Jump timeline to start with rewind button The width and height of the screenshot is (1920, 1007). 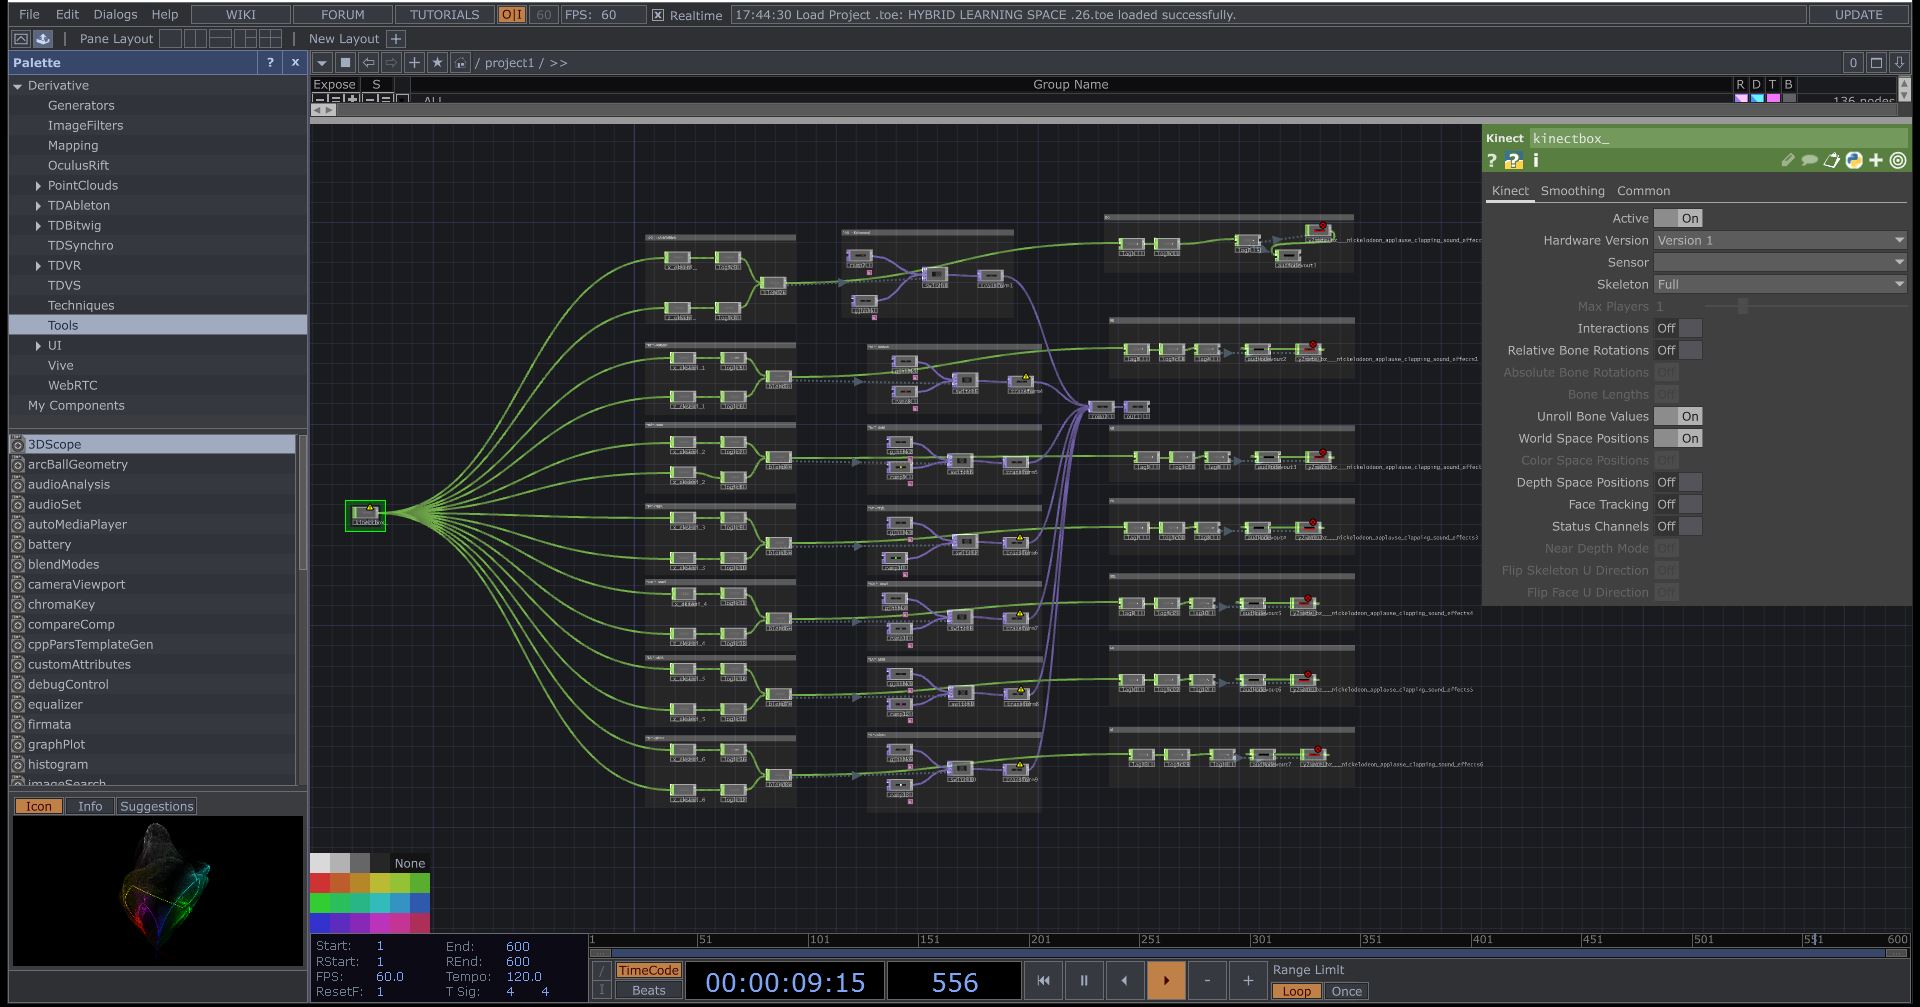[x=1043, y=980]
